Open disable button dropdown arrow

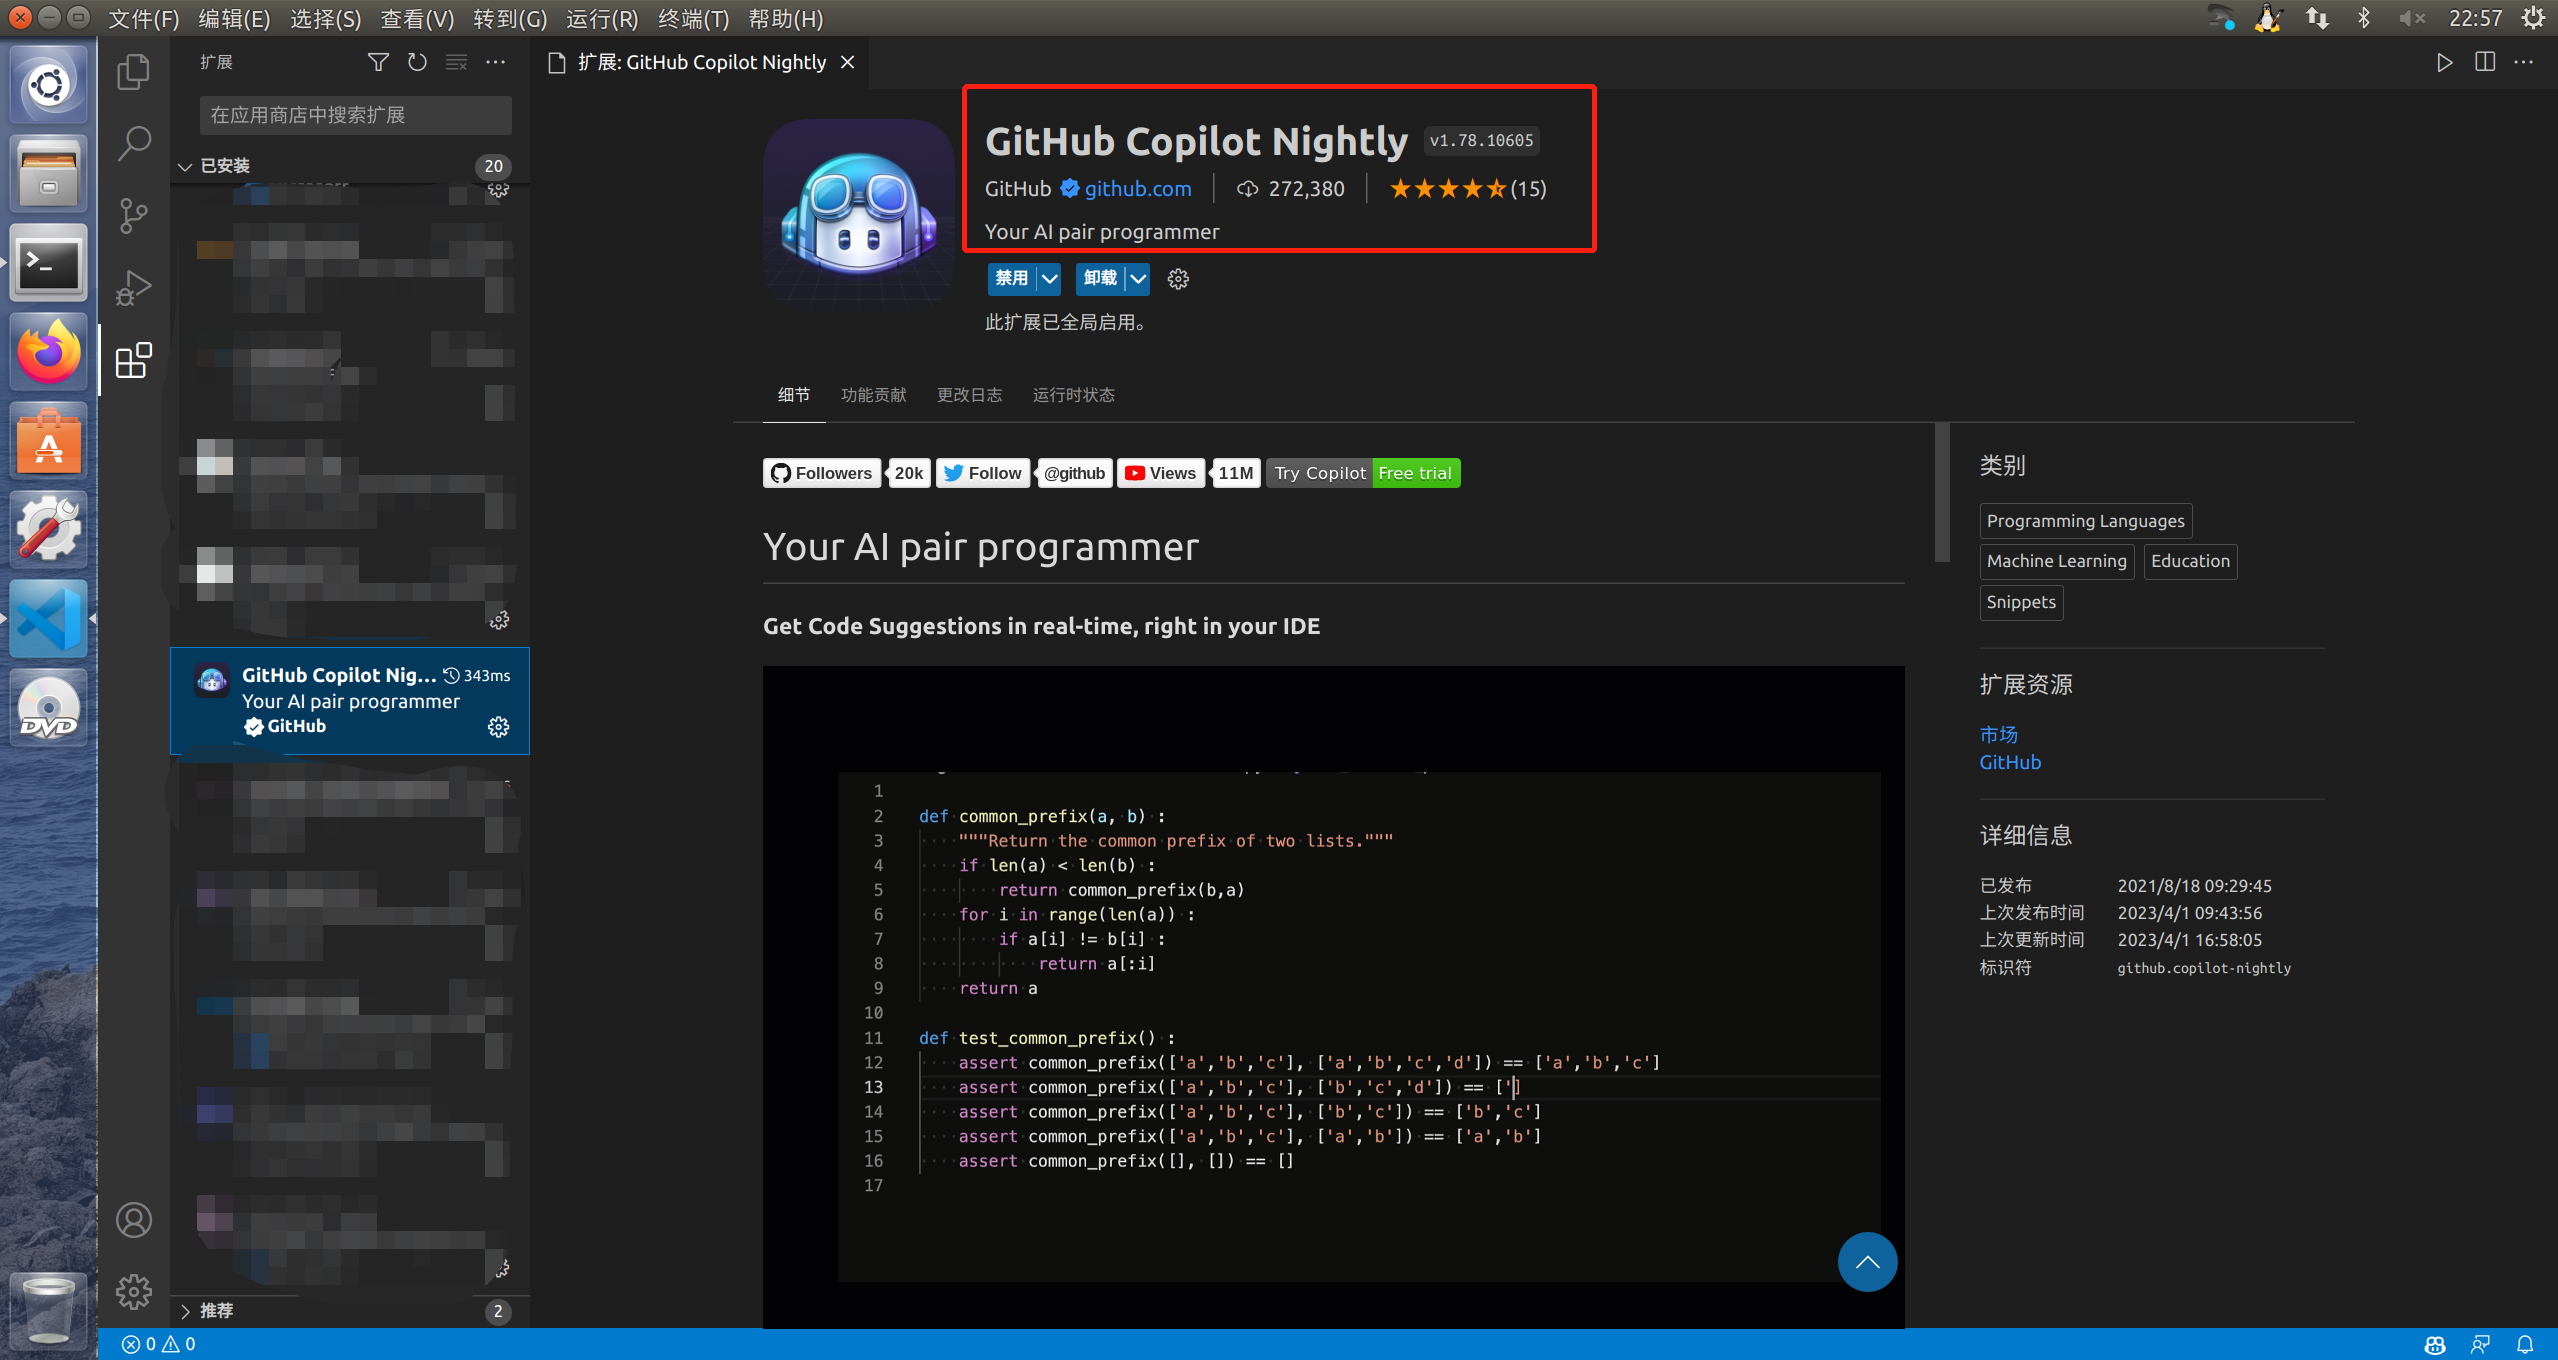coord(1049,279)
